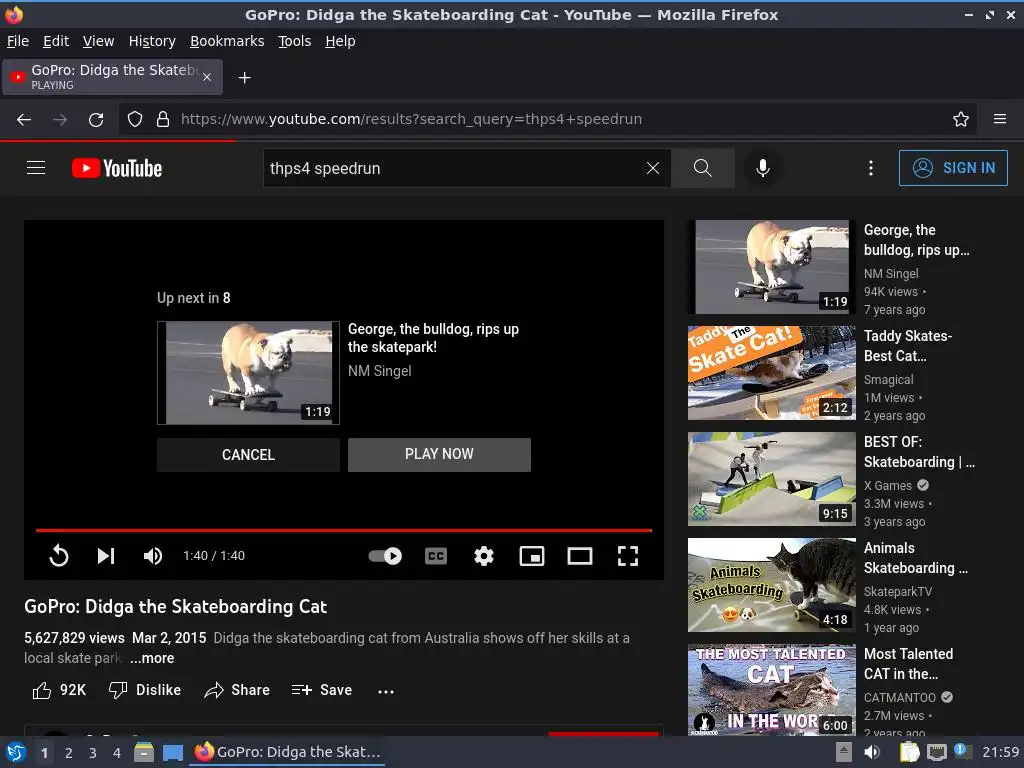
Task: Click the replay video button
Action: point(59,556)
